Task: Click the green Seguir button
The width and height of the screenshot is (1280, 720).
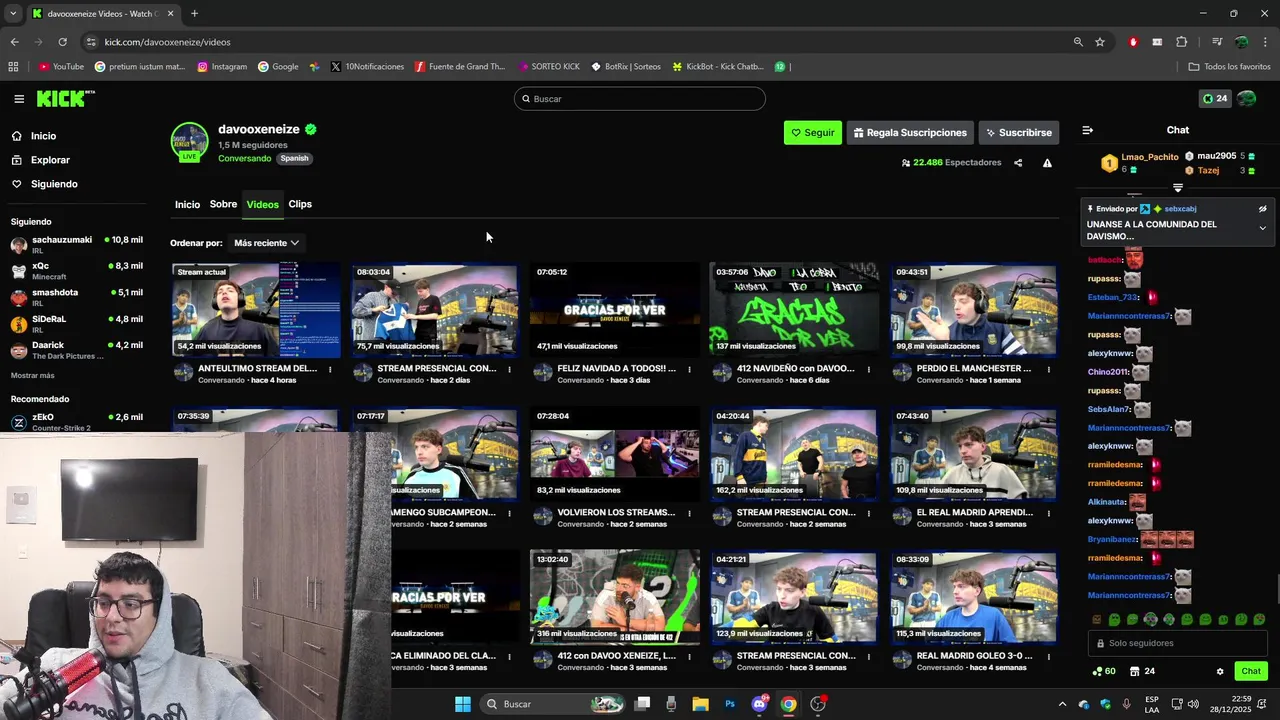Action: (813, 132)
